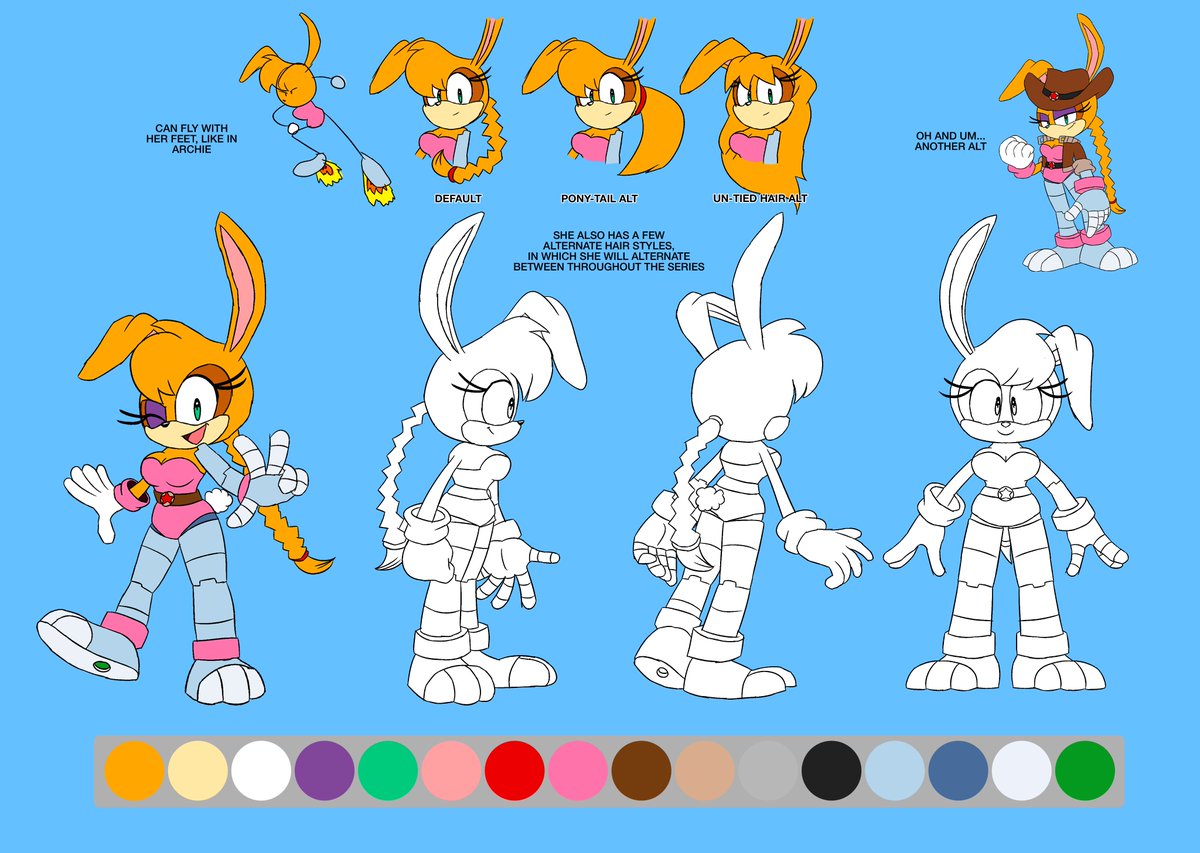Screen dimensions: 1200x853
Task: Choose the light salmon-pink swatch
Action: (451, 771)
